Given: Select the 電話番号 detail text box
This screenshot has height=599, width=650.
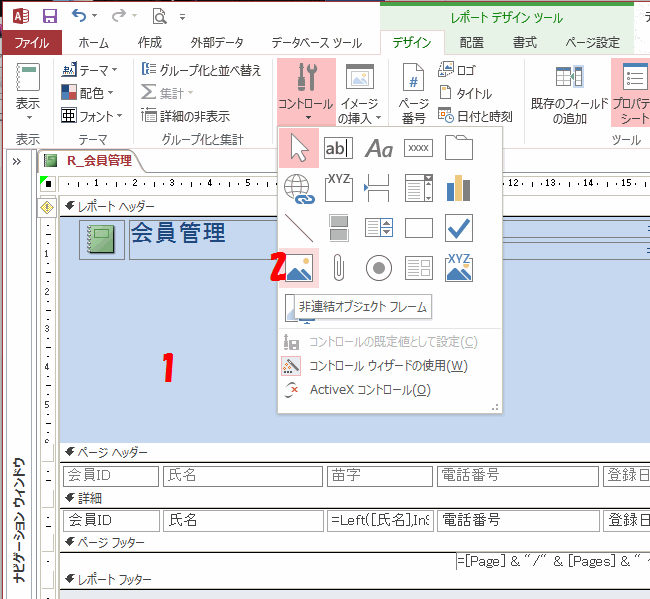Looking at the screenshot, I should [x=519, y=521].
